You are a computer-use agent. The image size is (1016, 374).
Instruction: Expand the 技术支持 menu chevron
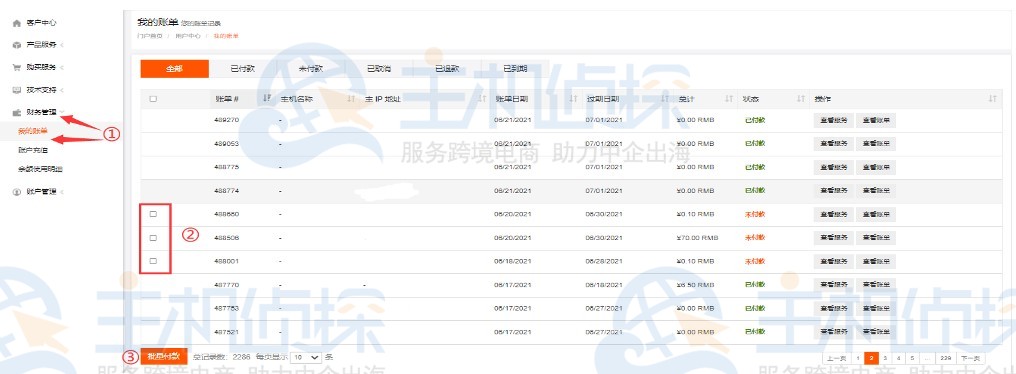pos(62,89)
